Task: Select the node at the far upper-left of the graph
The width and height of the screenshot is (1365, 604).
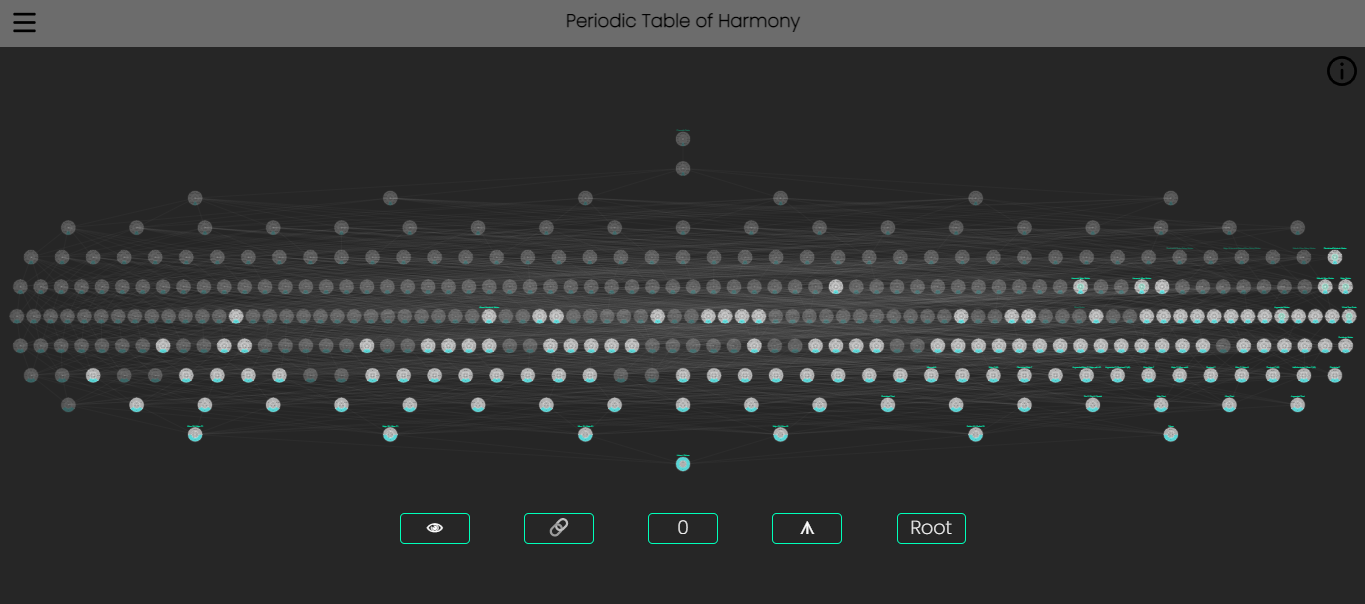Action: pyautogui.click(x=66, y=228)
